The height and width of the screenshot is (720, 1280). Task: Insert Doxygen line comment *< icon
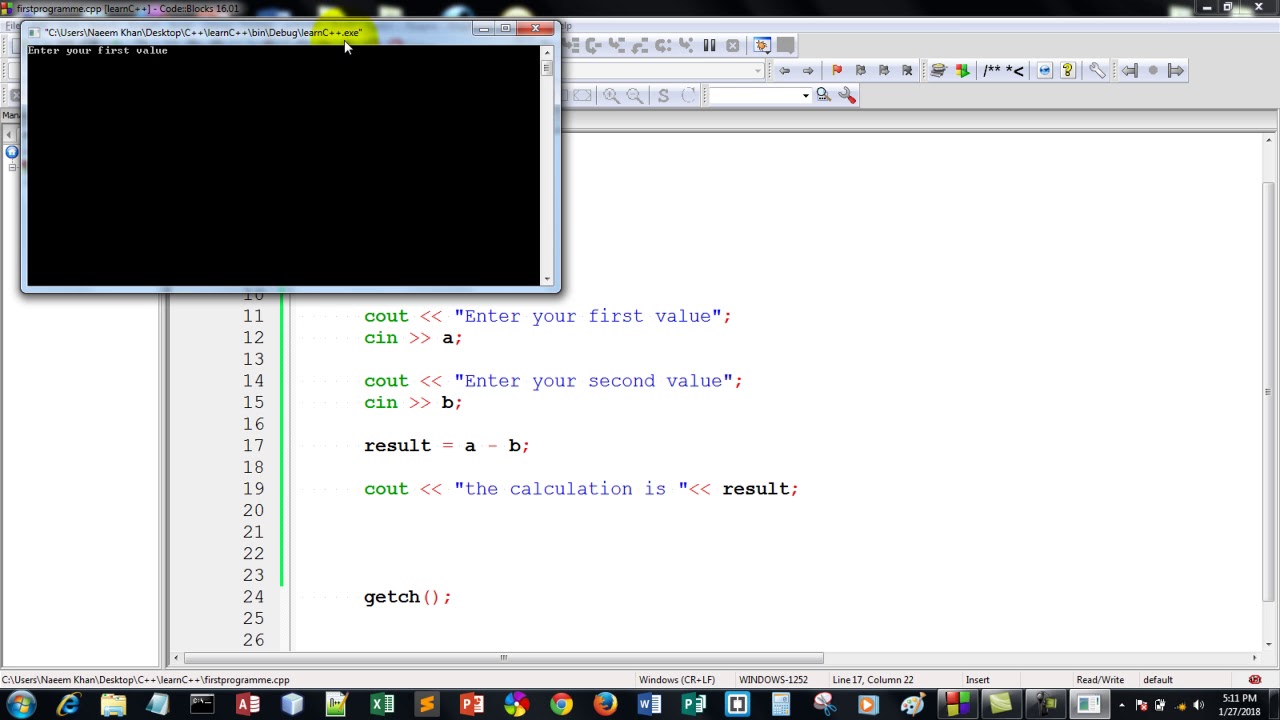(1014, 70)
